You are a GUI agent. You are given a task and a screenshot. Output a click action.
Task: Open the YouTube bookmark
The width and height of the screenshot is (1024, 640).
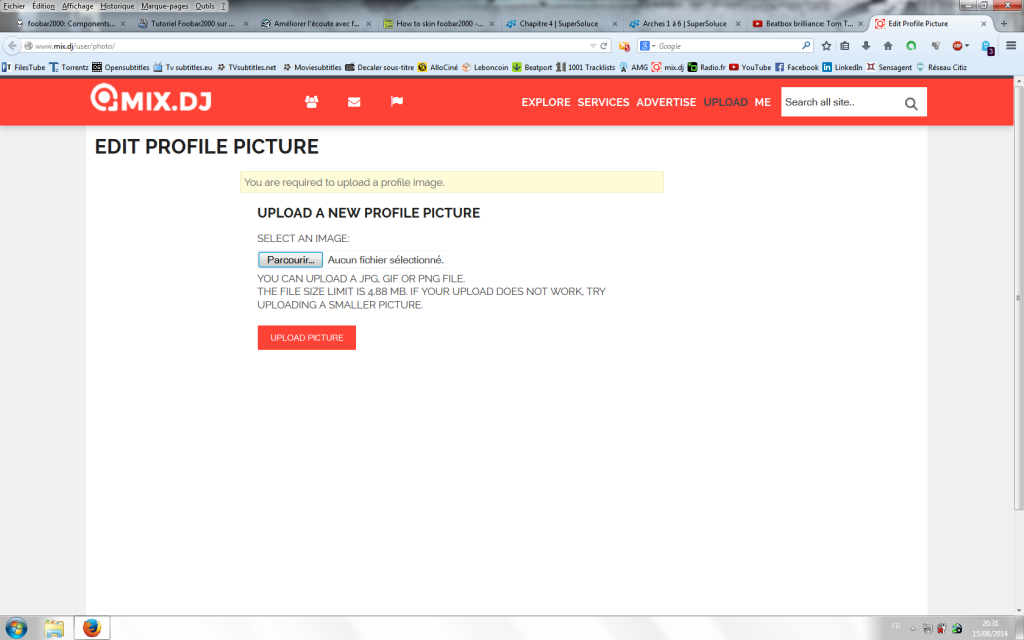tap(750, 67)
